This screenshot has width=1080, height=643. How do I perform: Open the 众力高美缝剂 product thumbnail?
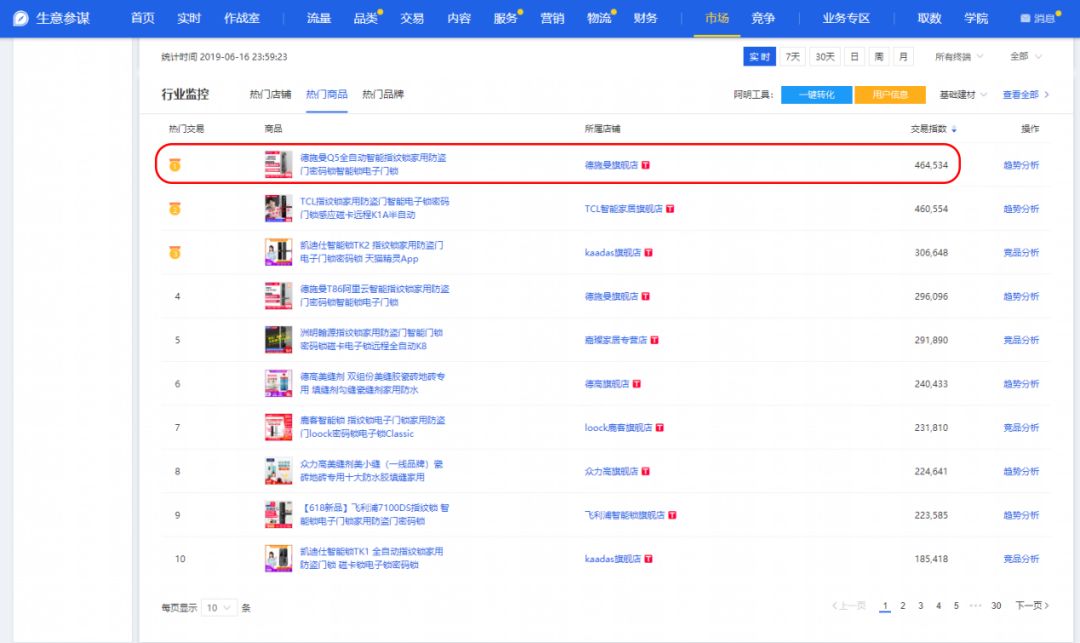tap(278, 471)
